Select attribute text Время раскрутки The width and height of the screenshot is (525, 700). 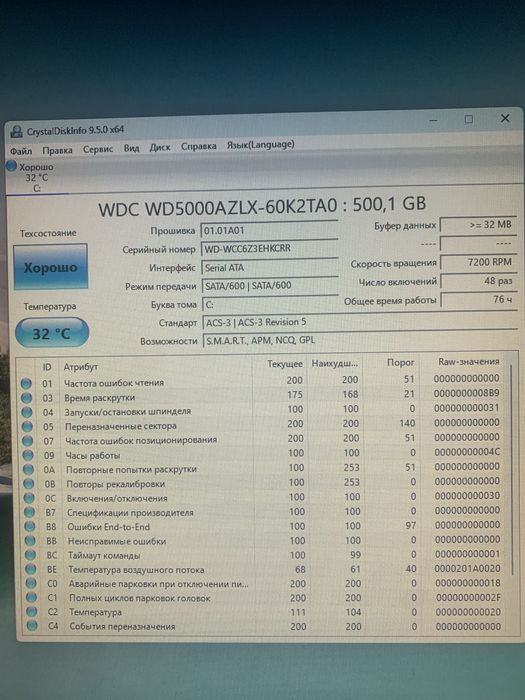click(x=100, y=397)
